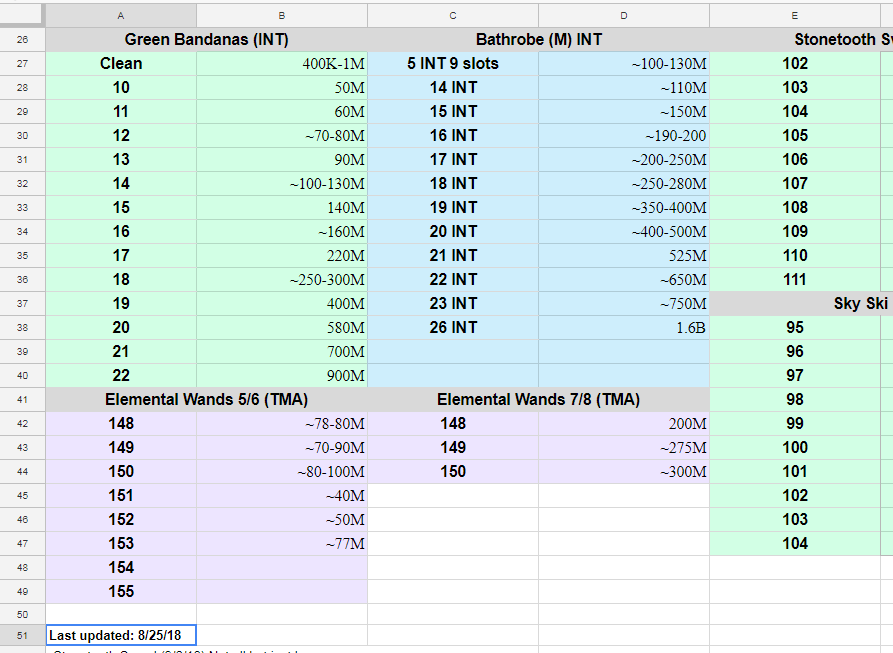Screen dimensions: 893x653
Task: Select column C header
Action: pyautogui.click(x=453, y=16)
